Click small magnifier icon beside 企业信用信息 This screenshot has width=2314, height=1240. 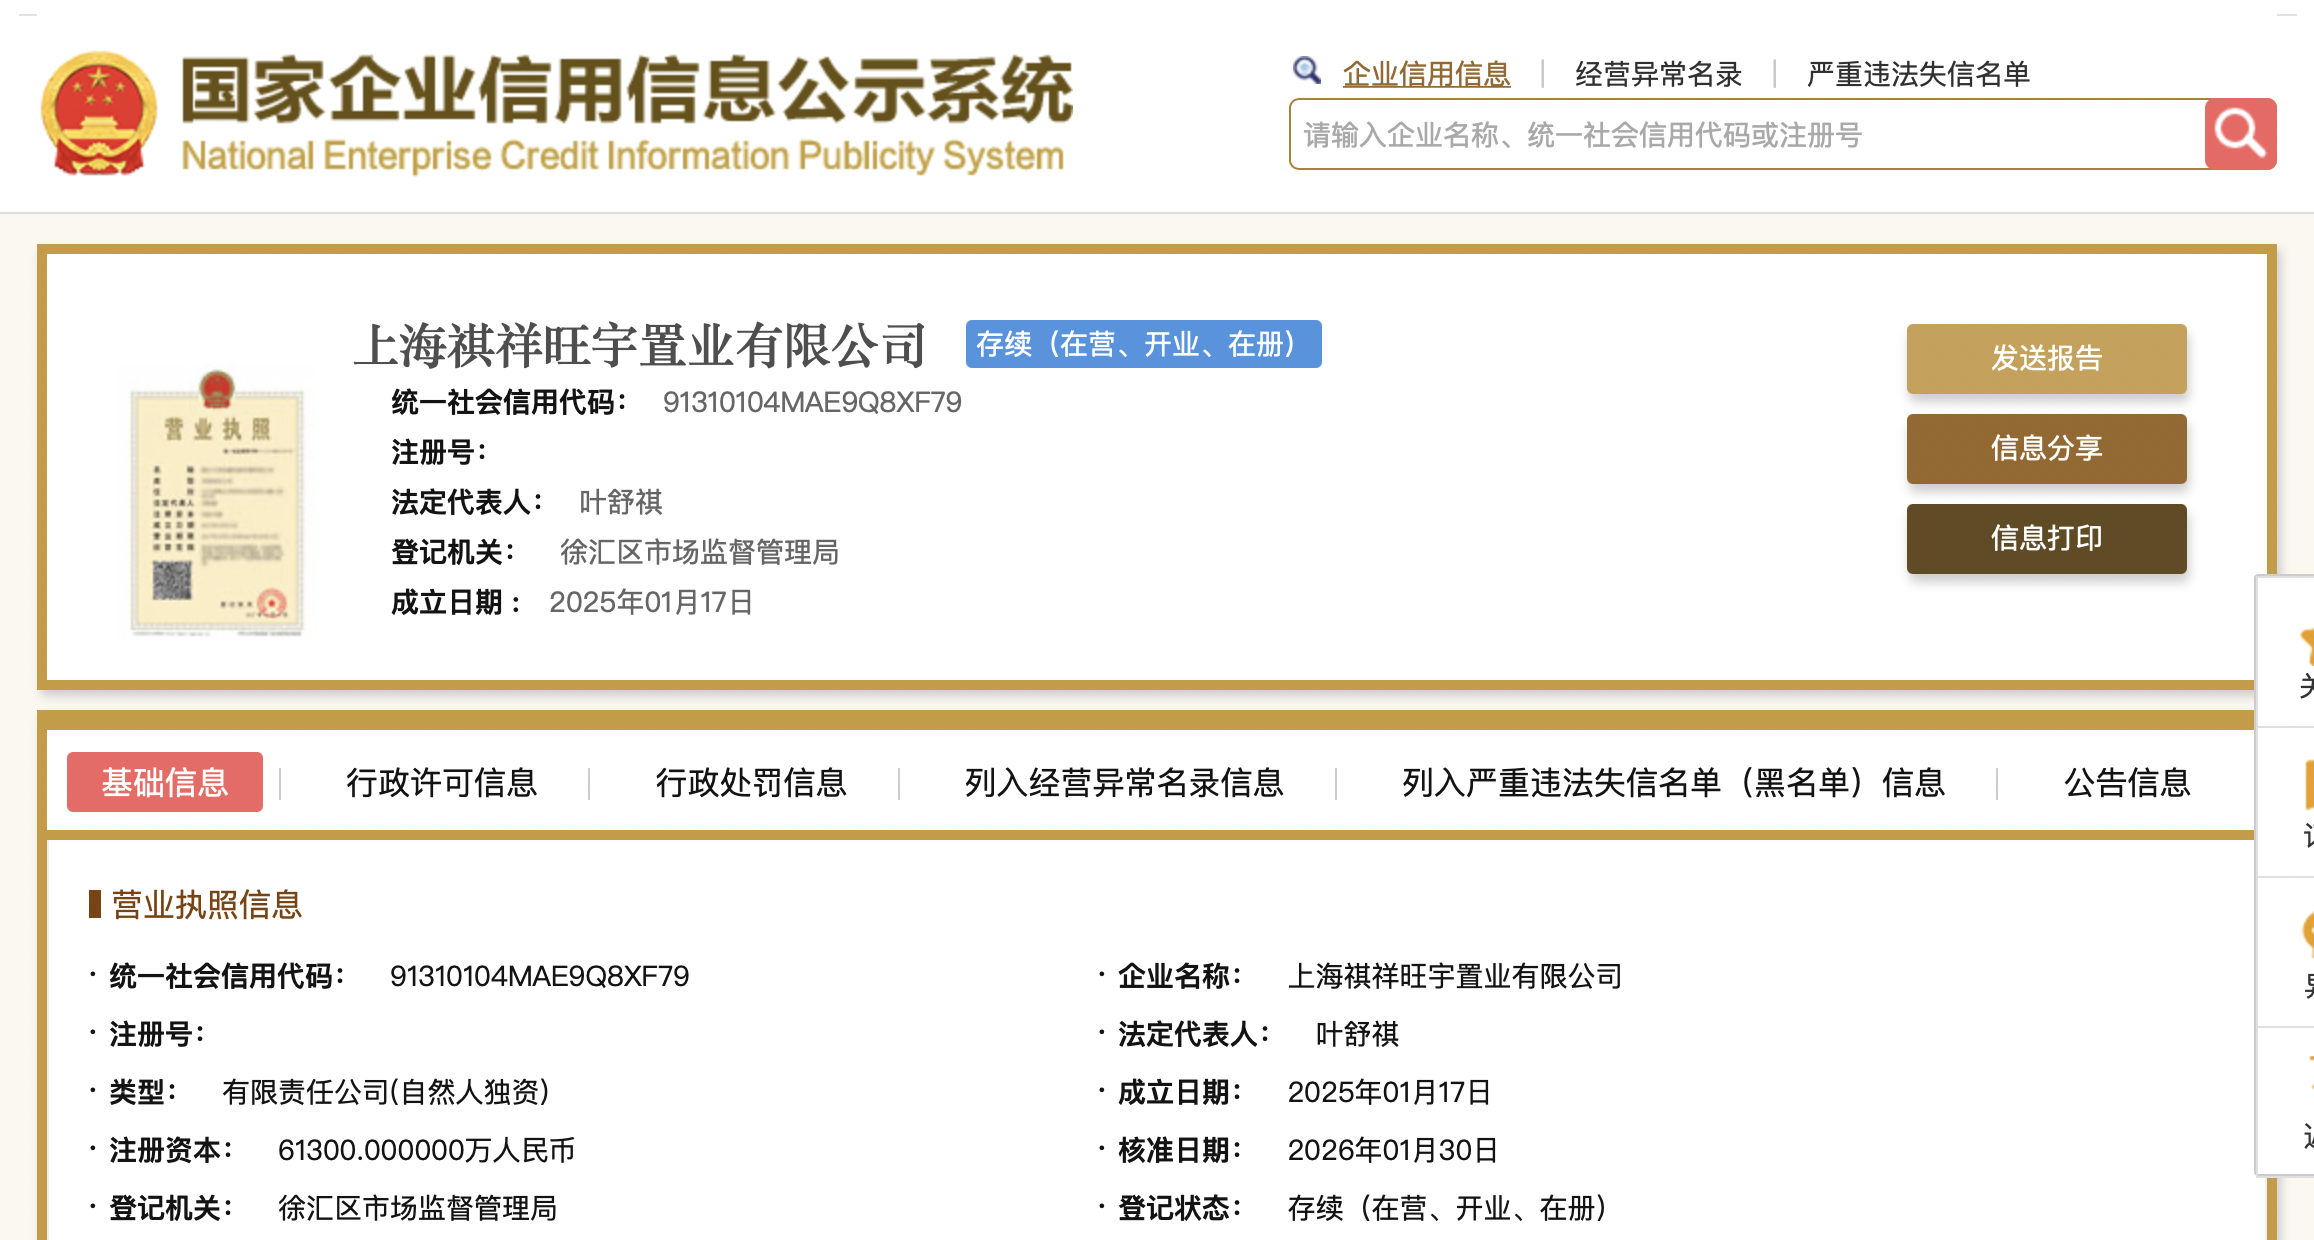(x=1306, y=71)
